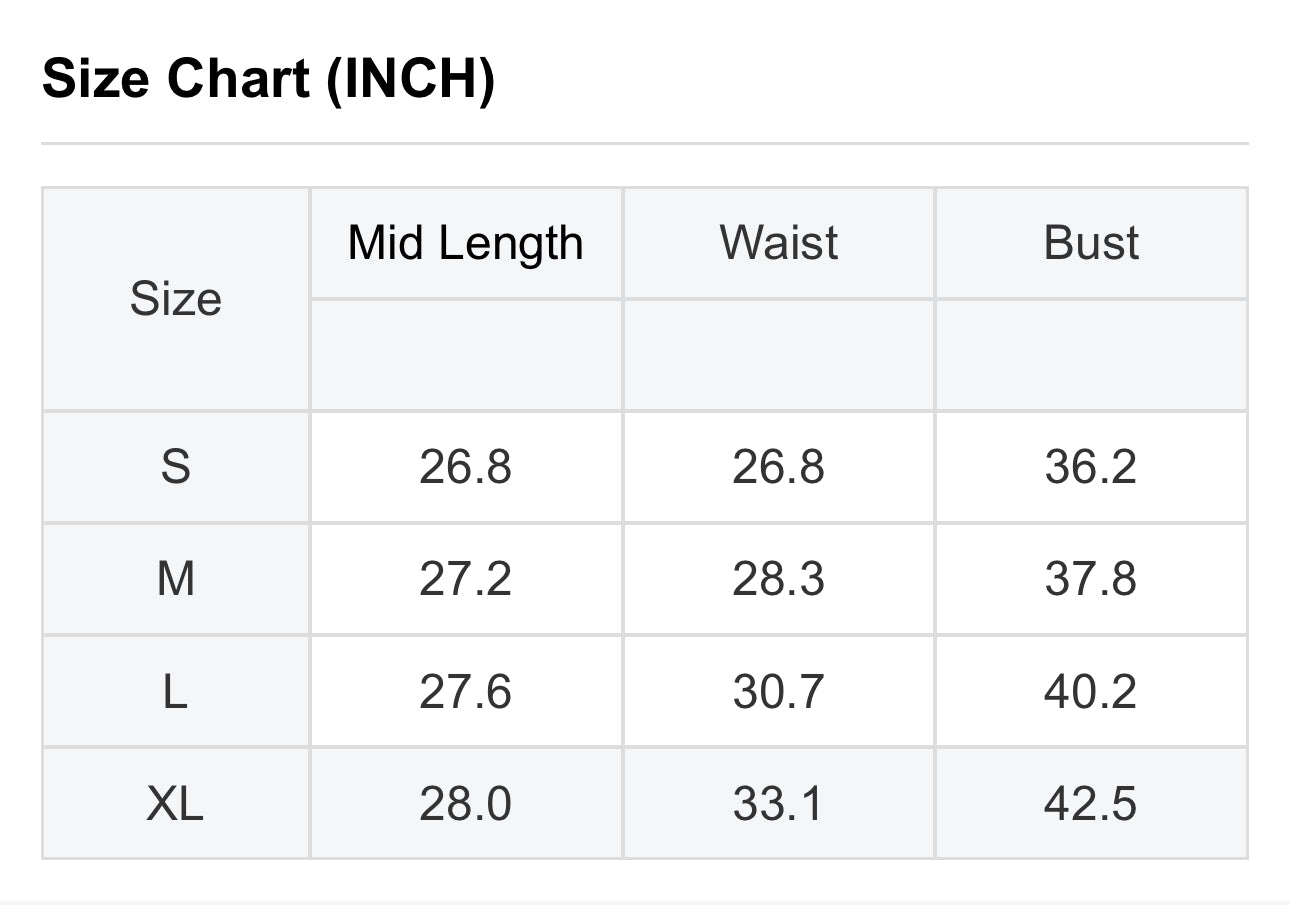This screenshot has width=1290, height=905.
Task: Click the Size Chart (INCH) heading
Action: pyautogui.click(x=268, y=78)
